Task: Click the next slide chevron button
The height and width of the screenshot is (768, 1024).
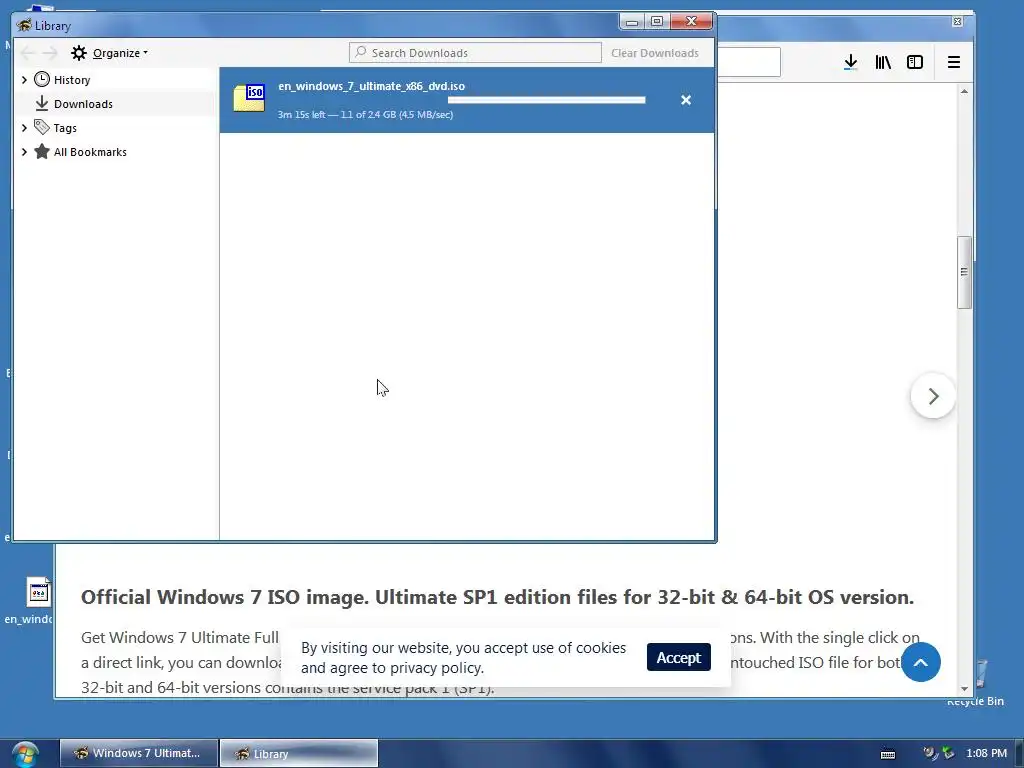Action: click(x=933, y=396)
